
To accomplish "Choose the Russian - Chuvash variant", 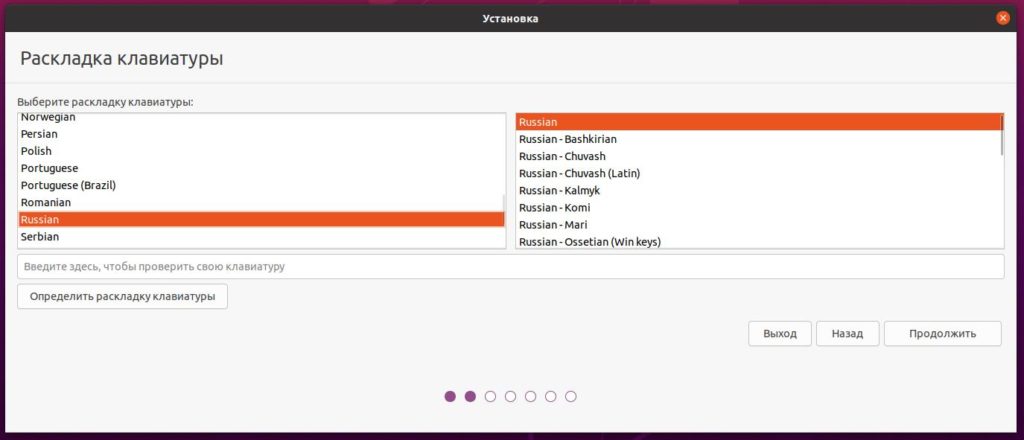I will [562, 156].
